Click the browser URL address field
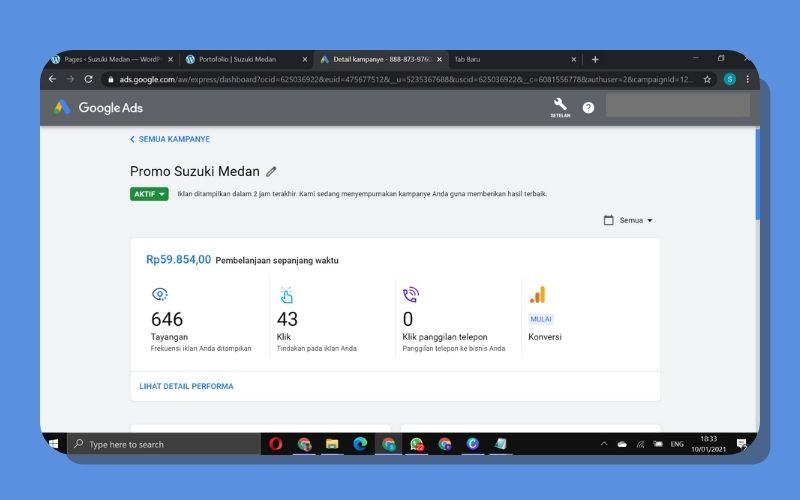 (406, 79)
